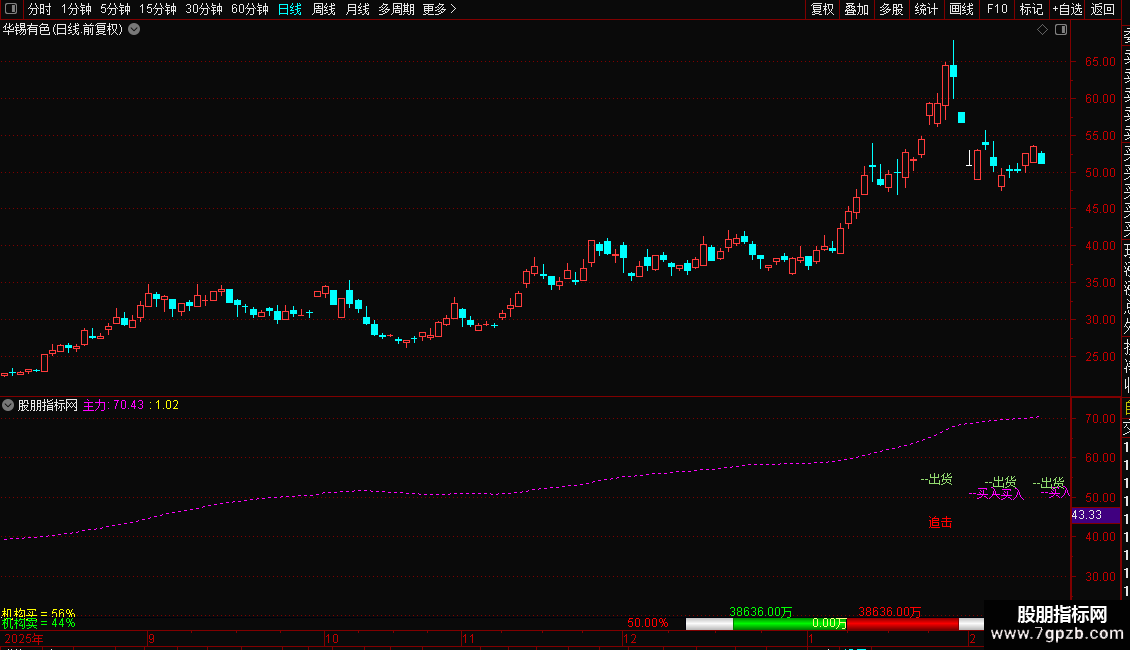Switch to 日线 daily chart
The image size is (1130, 650).
point(290,9)
